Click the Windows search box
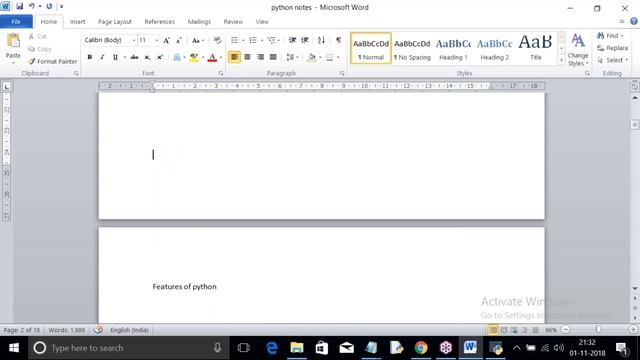 [x=128, y=348]
